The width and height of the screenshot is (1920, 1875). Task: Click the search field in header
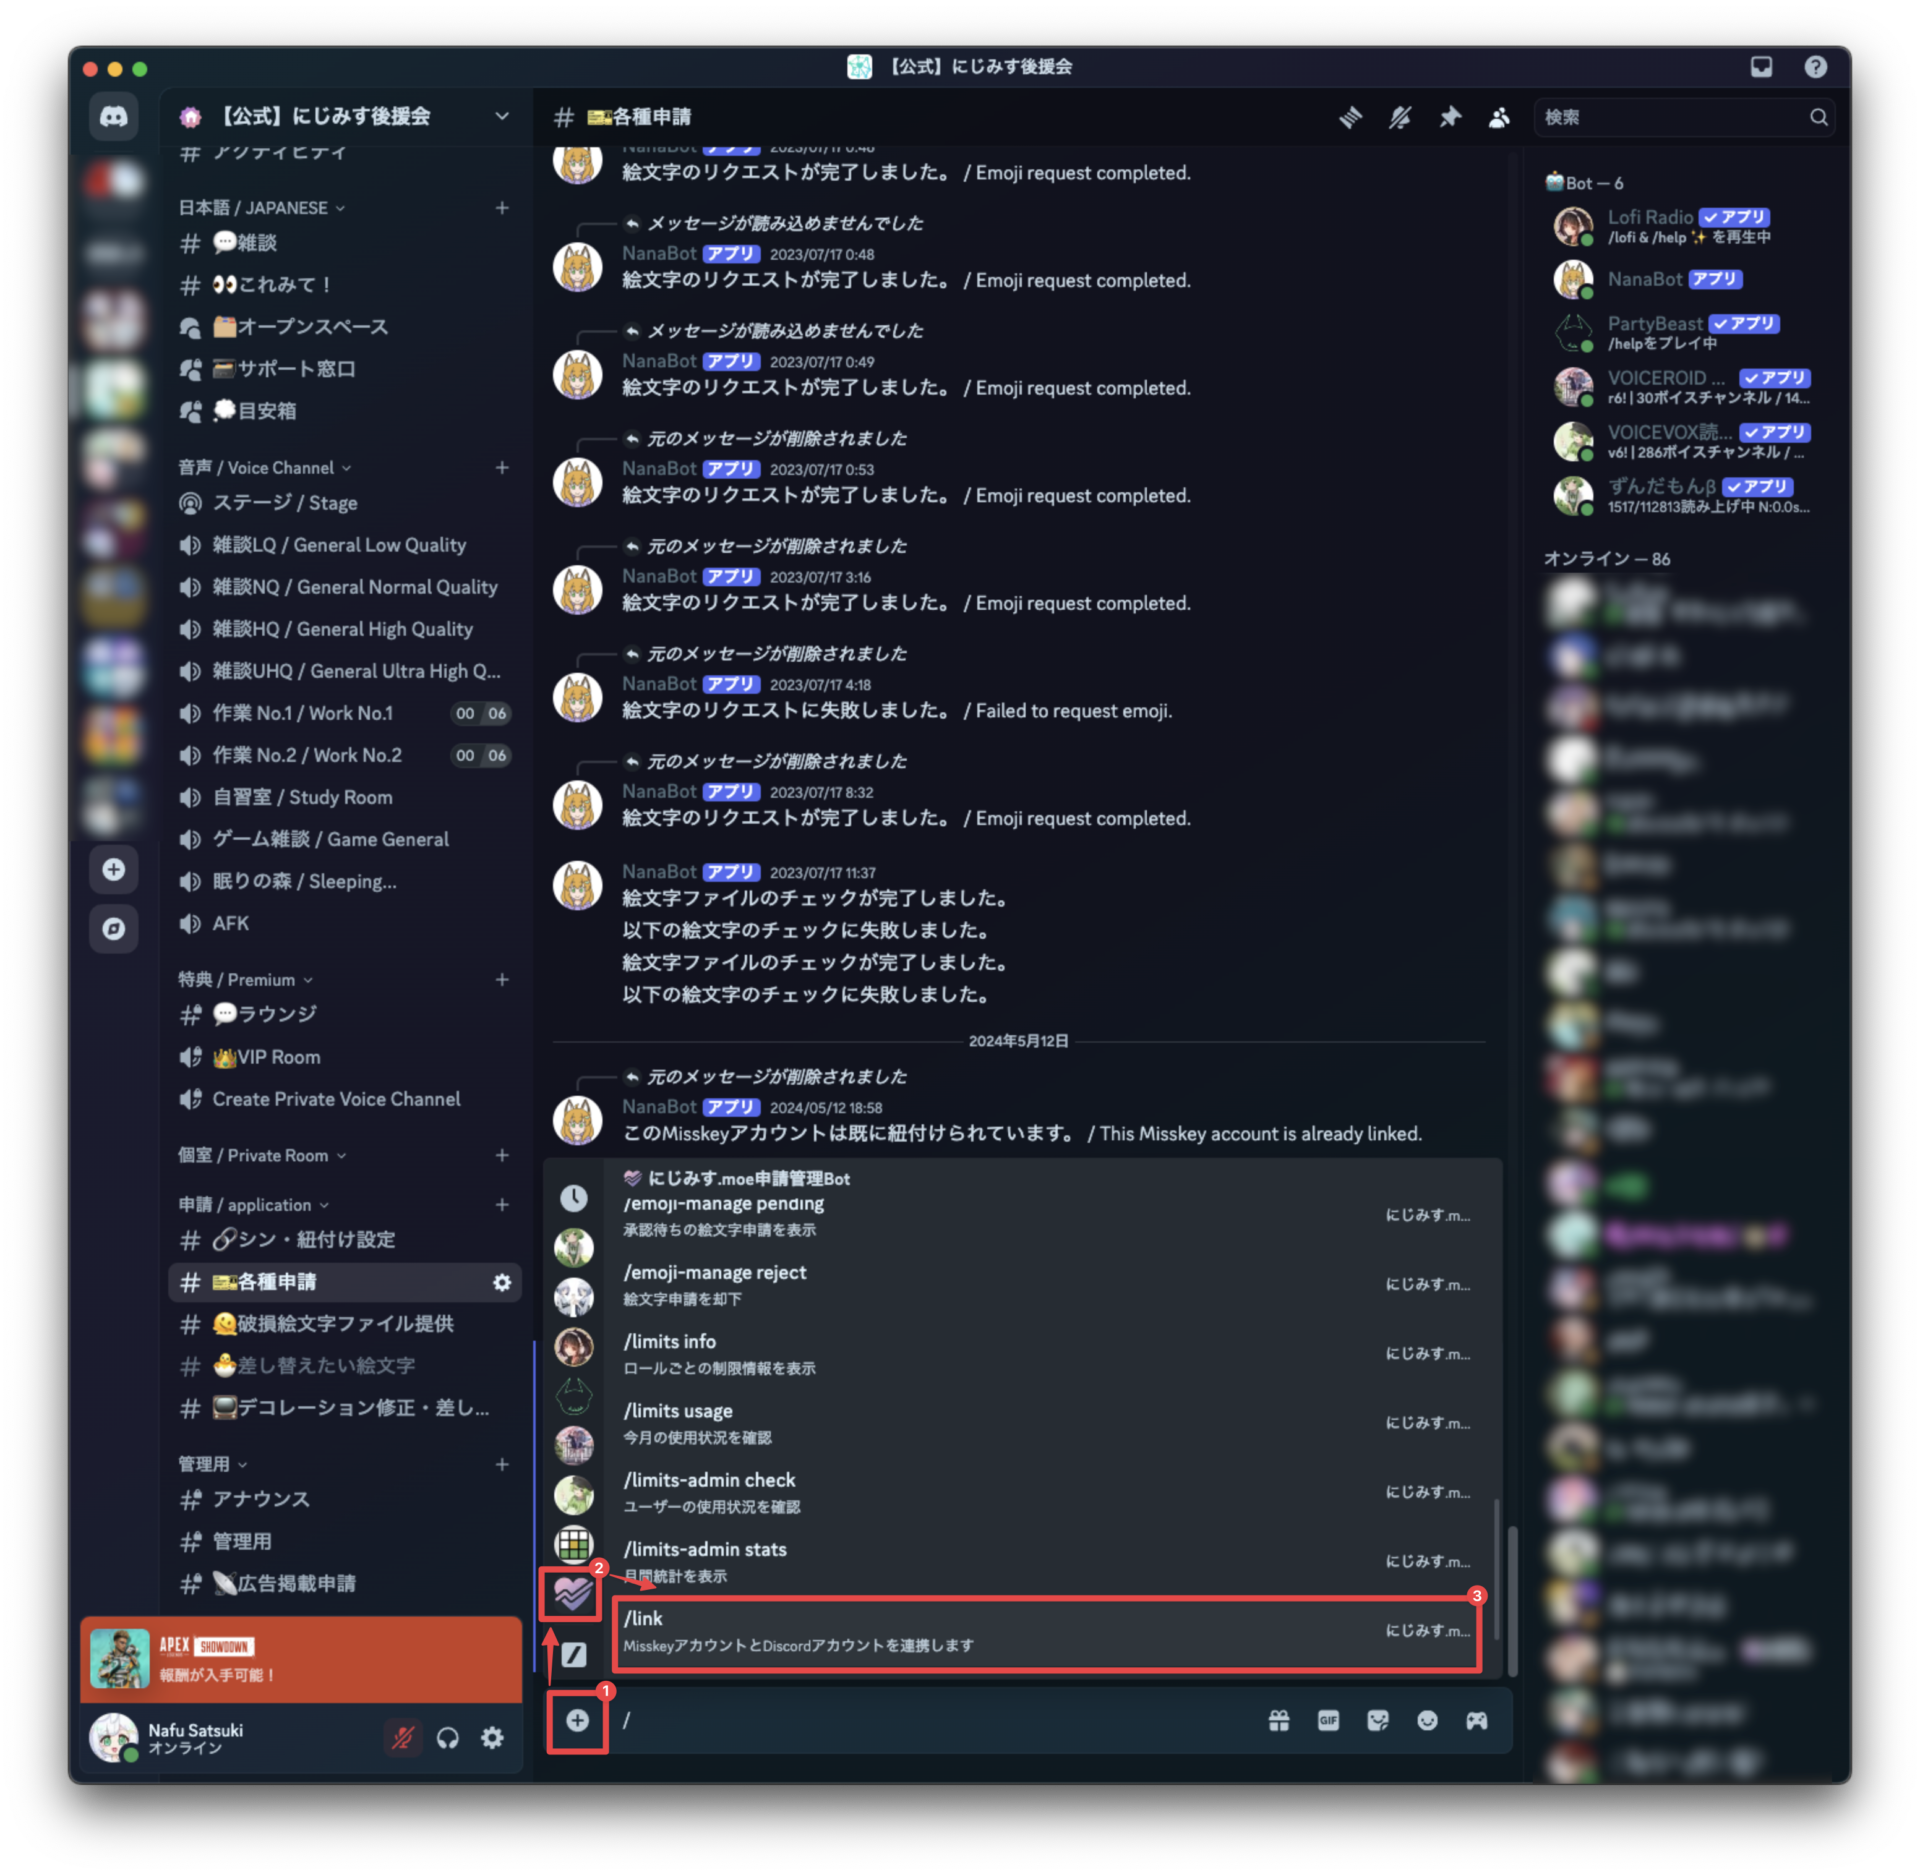[x=1683, y=118]
